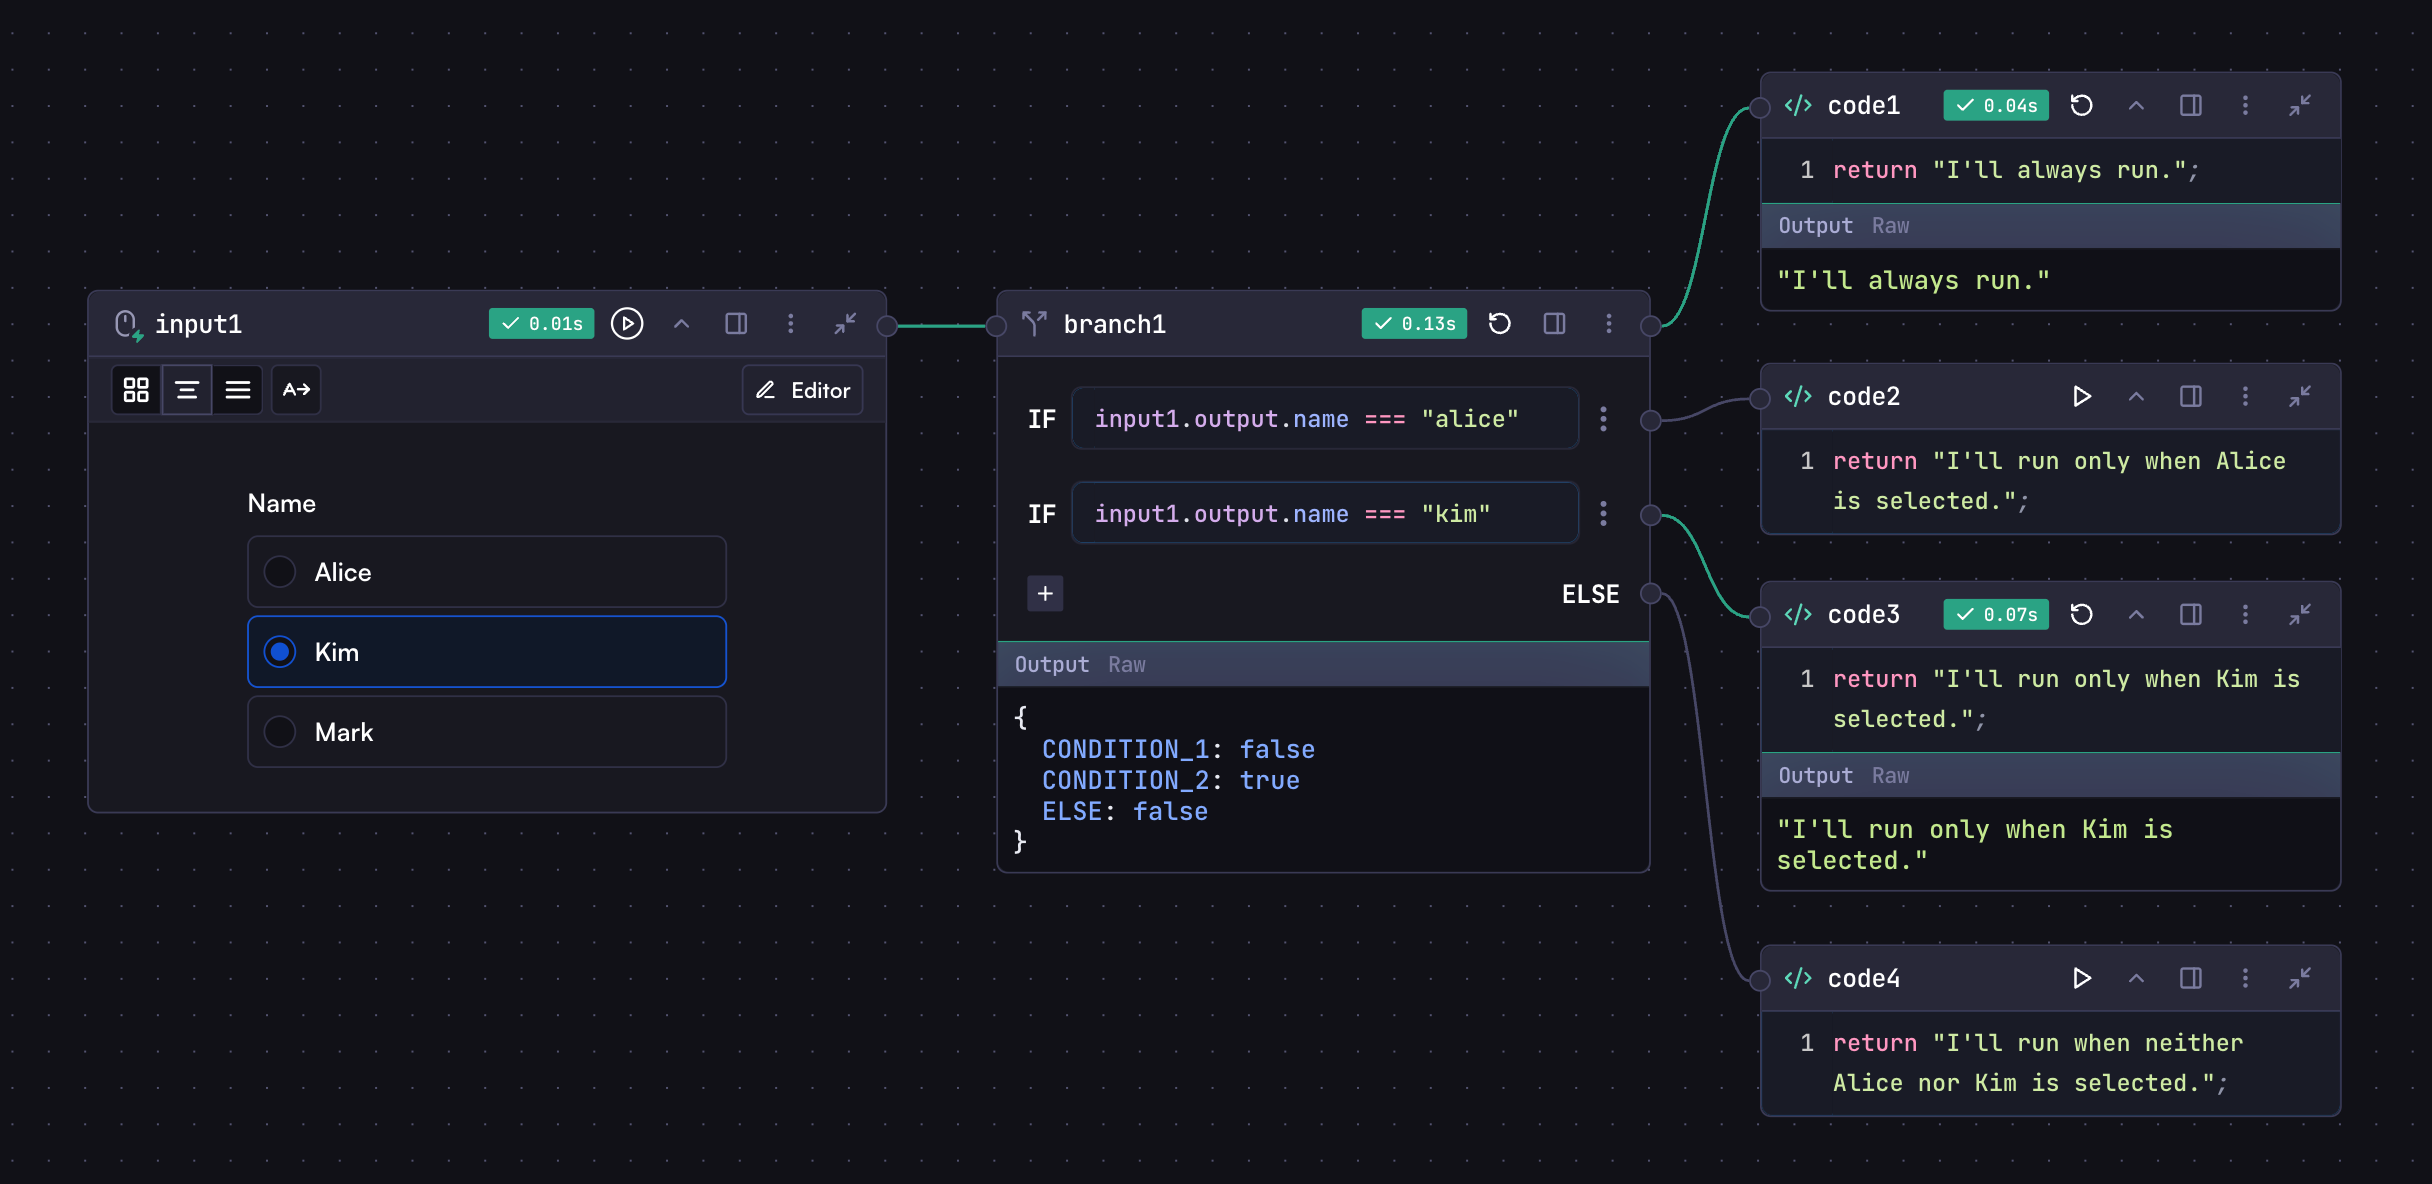Click the play icon on code2
This screenshot has height=1184, width=2432.
click(x=2082, y=397)
